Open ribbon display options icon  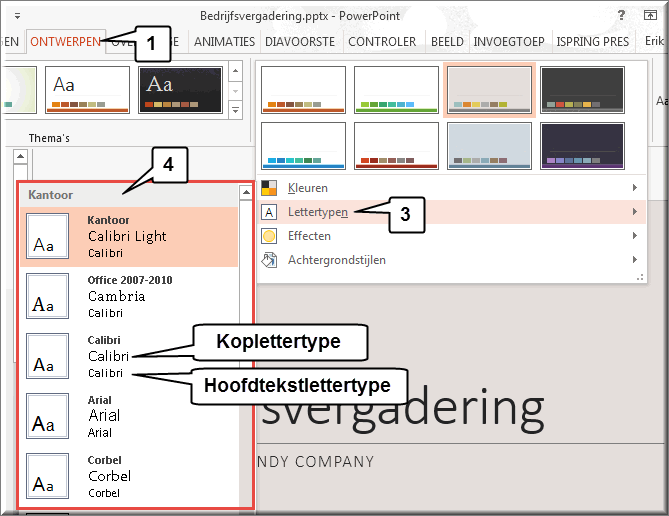click(x=650, y=15)
